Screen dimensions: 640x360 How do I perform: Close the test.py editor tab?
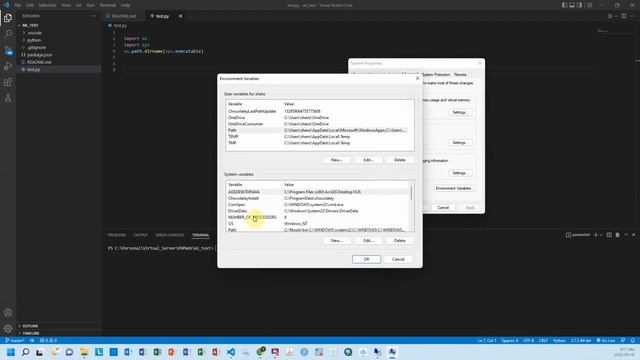click(x=180, y=16)
